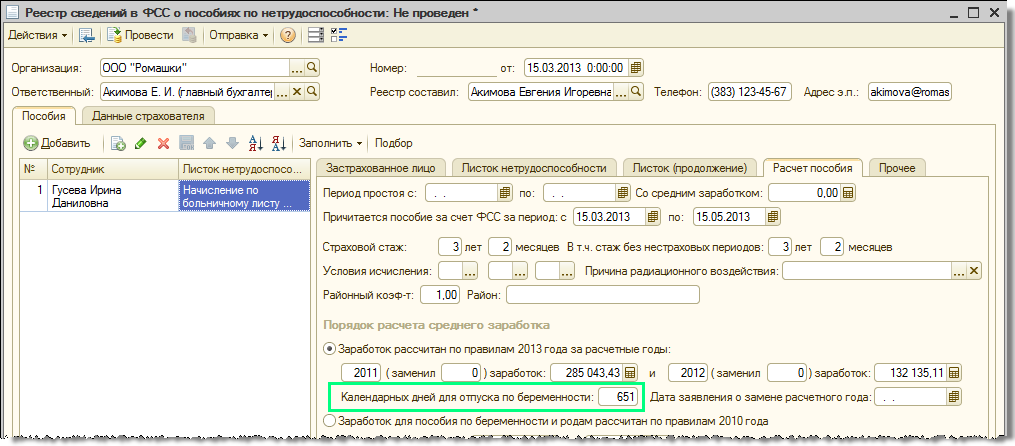
Task: Open the help question mark icon
Action: tap(287, 36)
